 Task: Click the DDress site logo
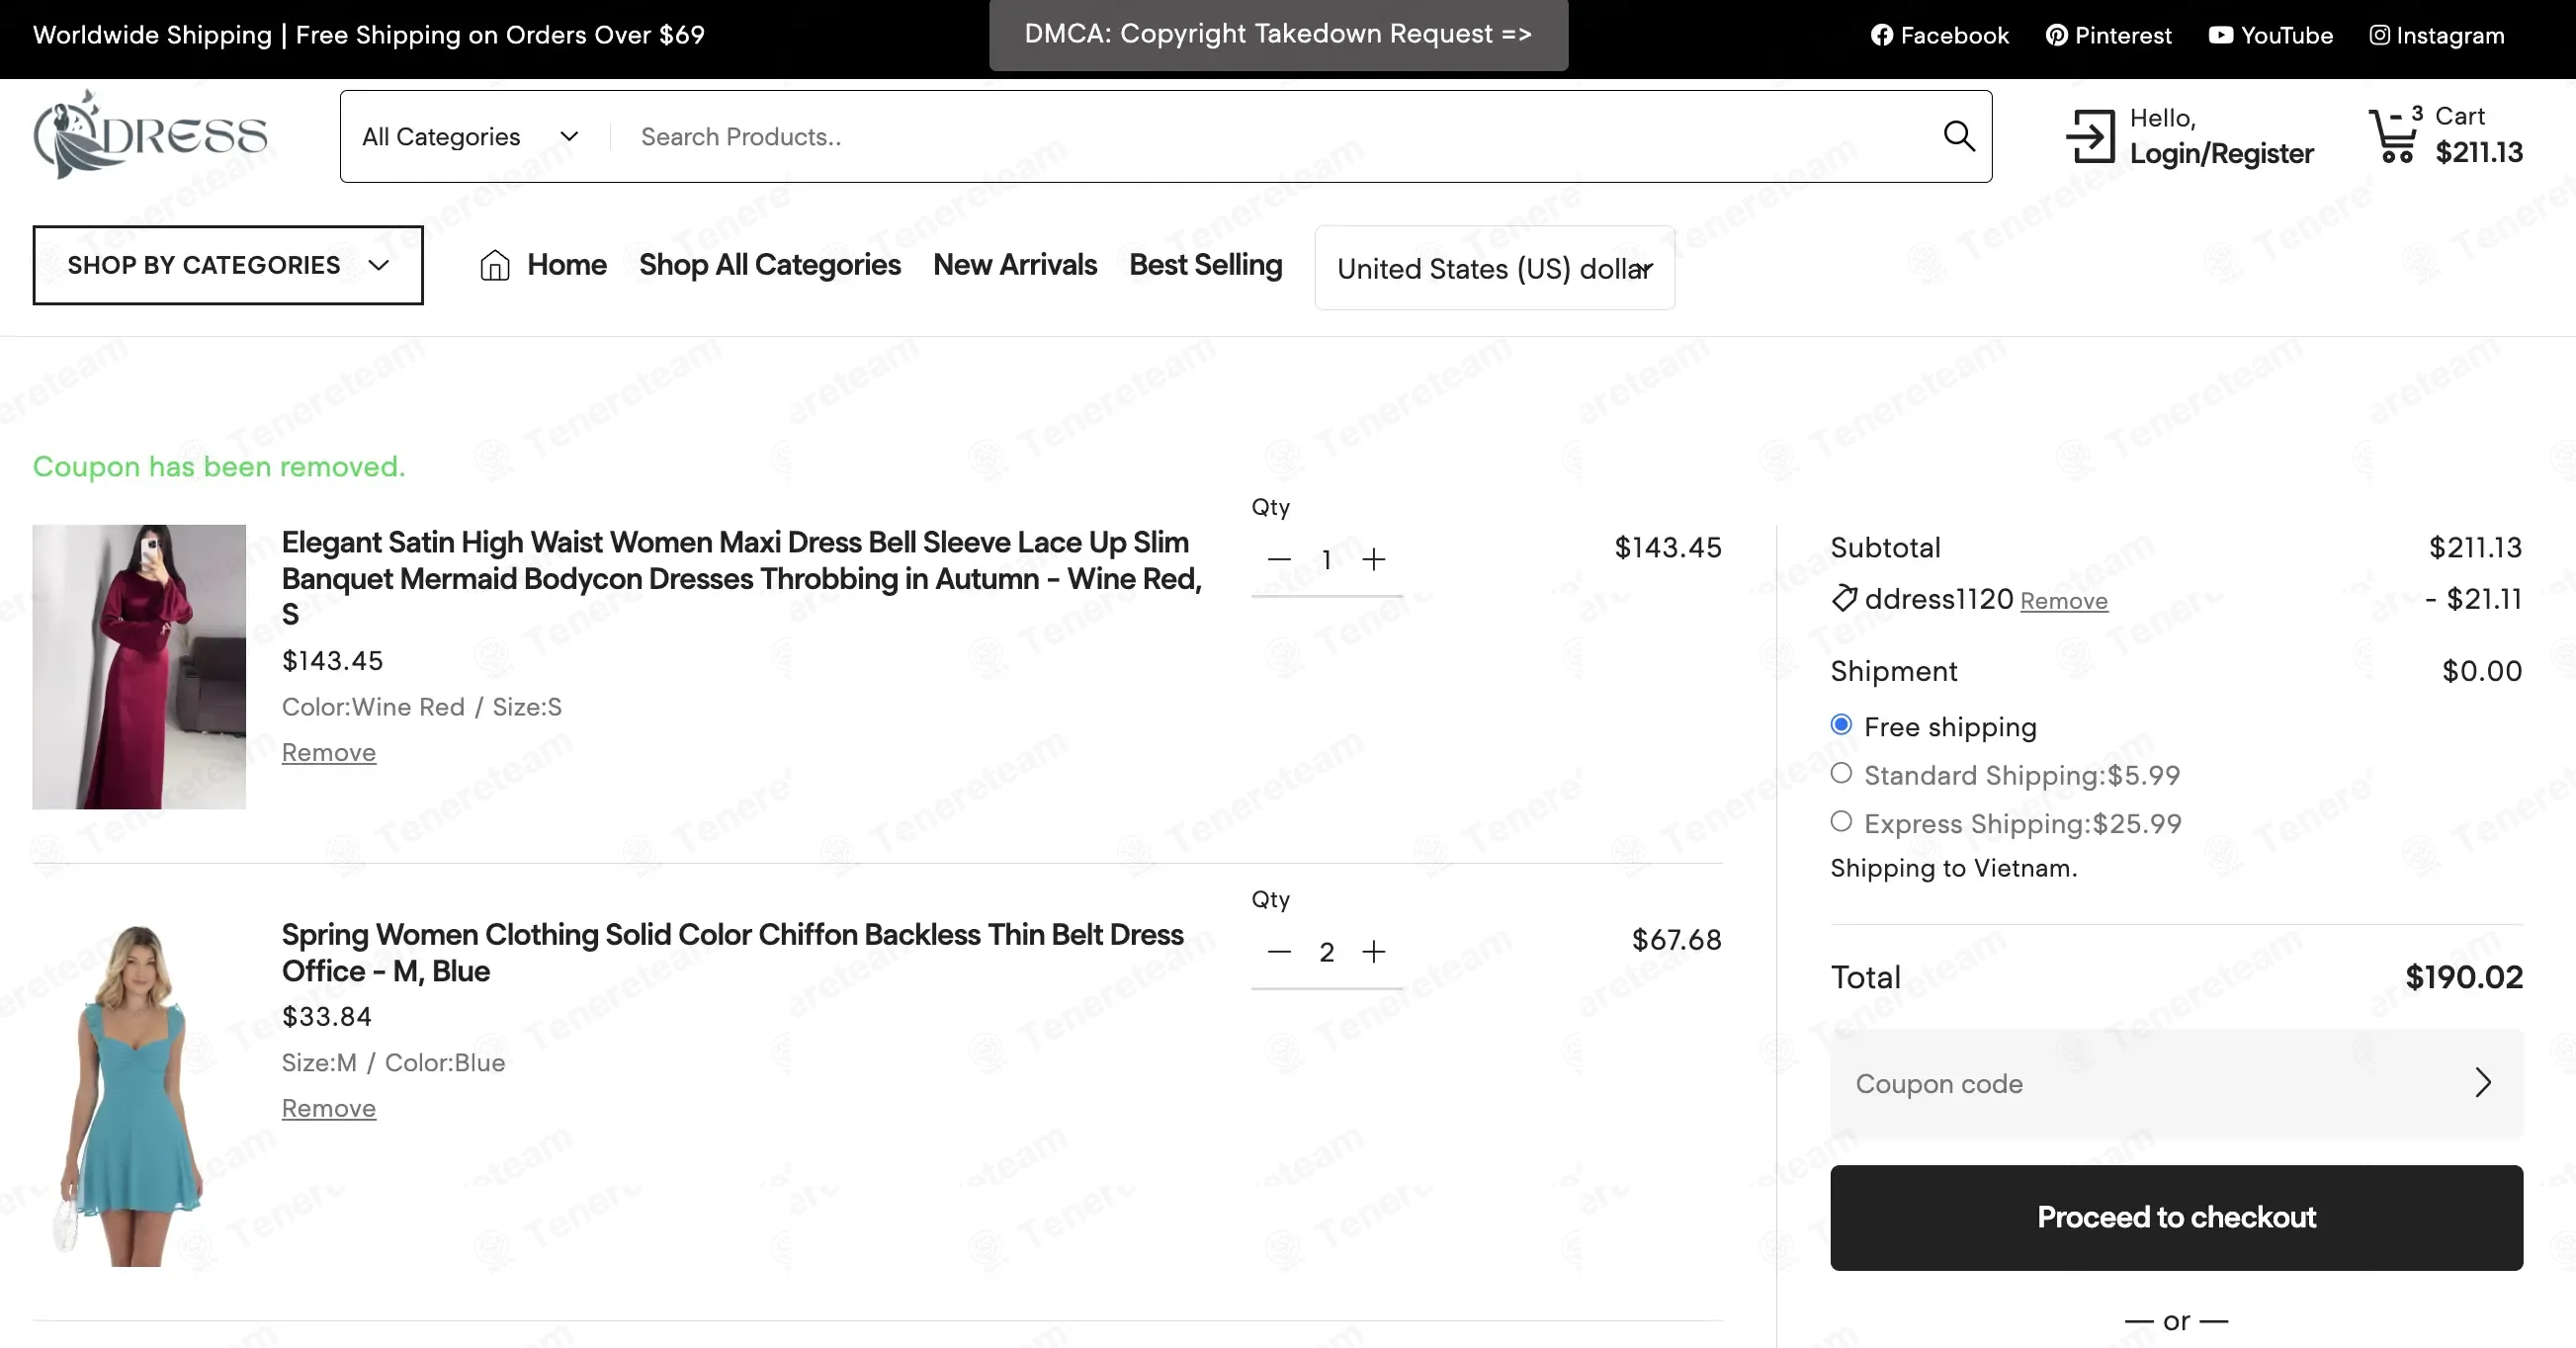point(150,135)
